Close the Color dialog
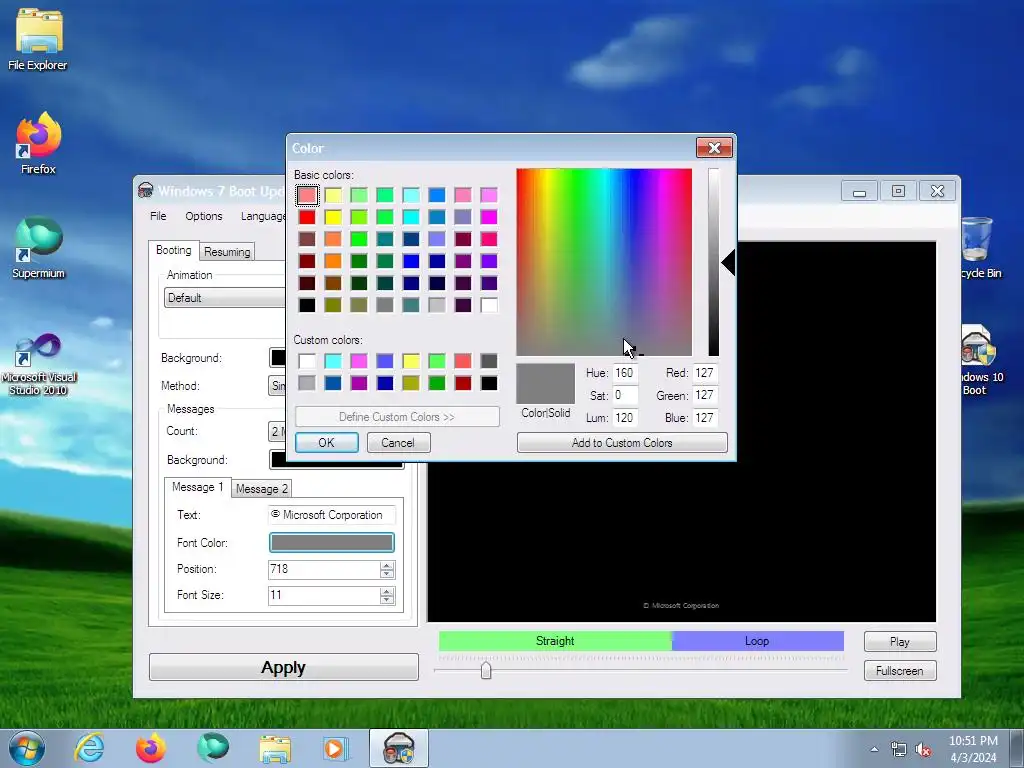 714,148
